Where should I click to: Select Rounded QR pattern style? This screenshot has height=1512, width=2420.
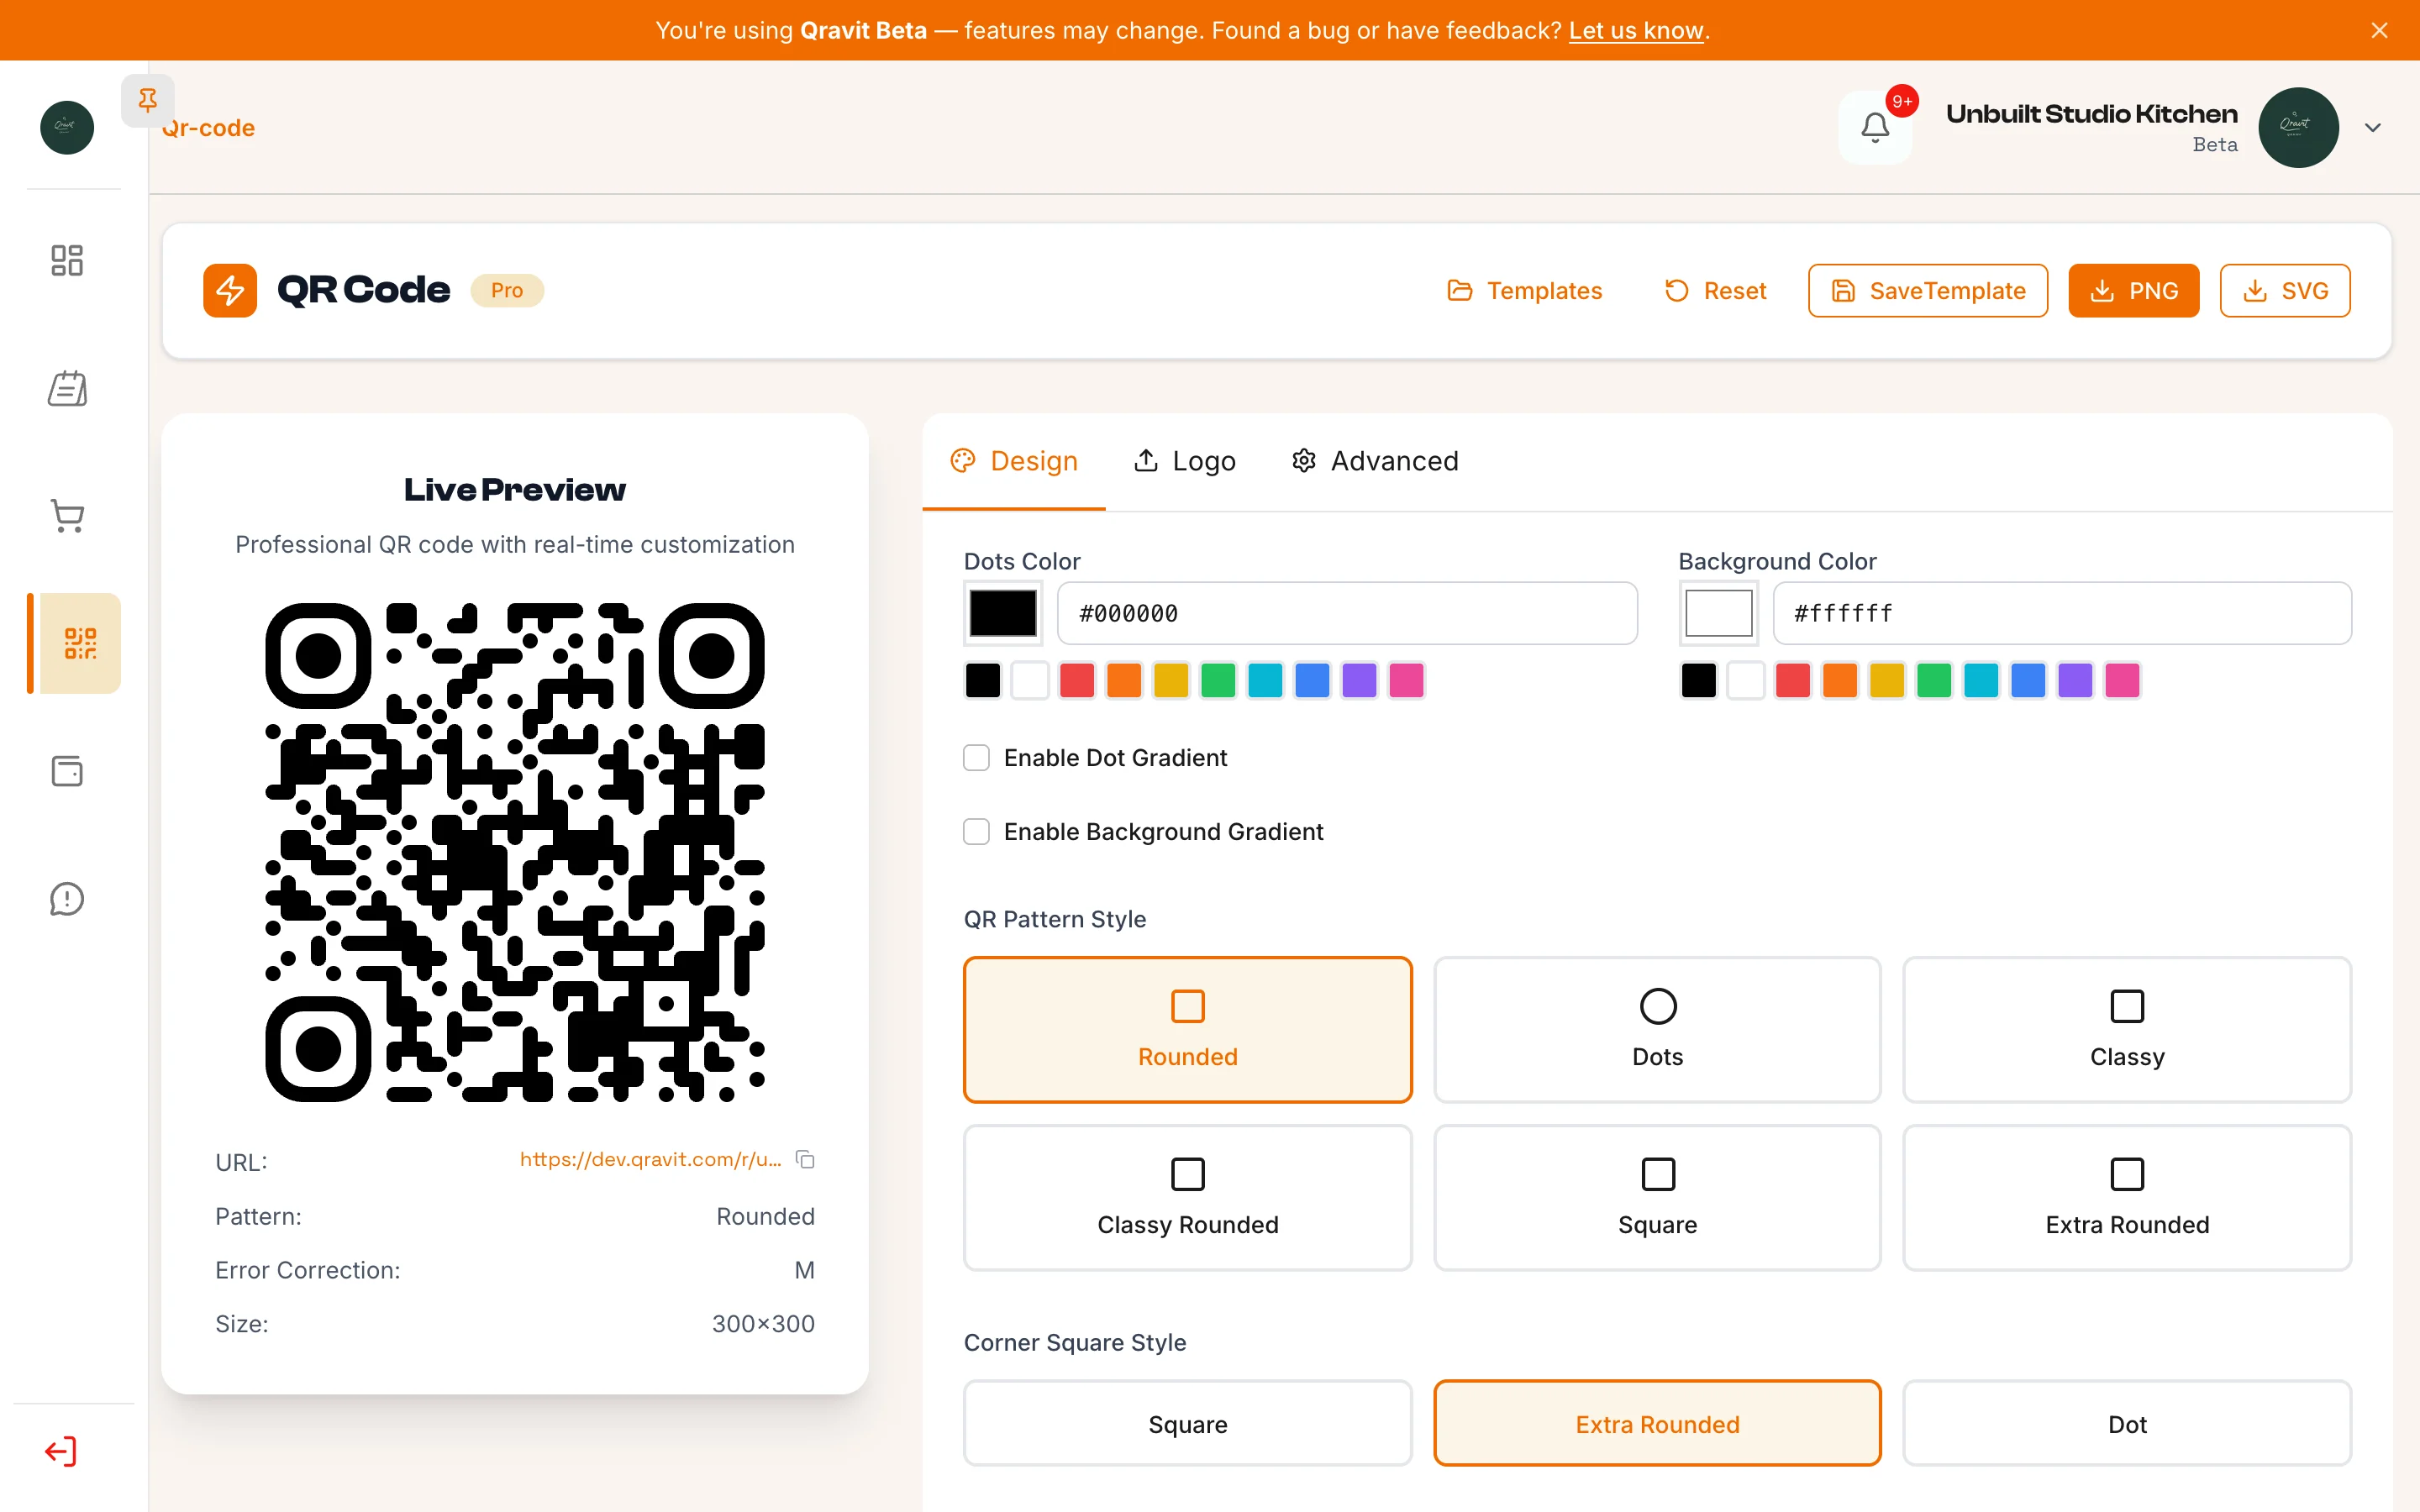tap(1188, 1030)
